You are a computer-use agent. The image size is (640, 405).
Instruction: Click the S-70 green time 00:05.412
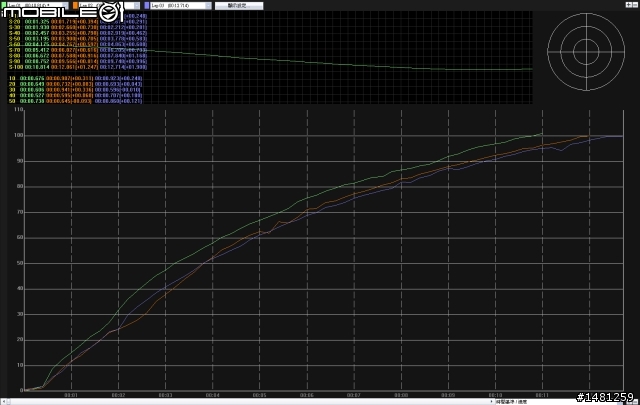pyautogui.click(x=37, y=50)
